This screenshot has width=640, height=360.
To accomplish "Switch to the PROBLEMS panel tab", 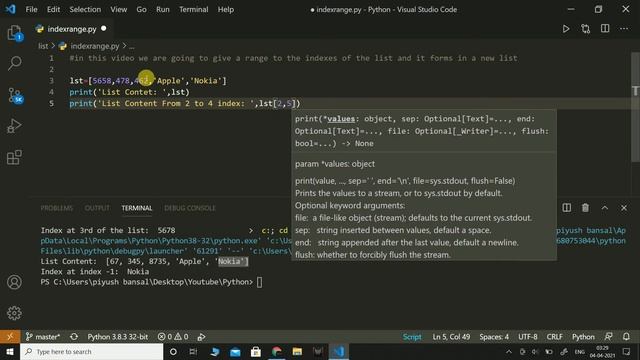I will coord(56,208).
